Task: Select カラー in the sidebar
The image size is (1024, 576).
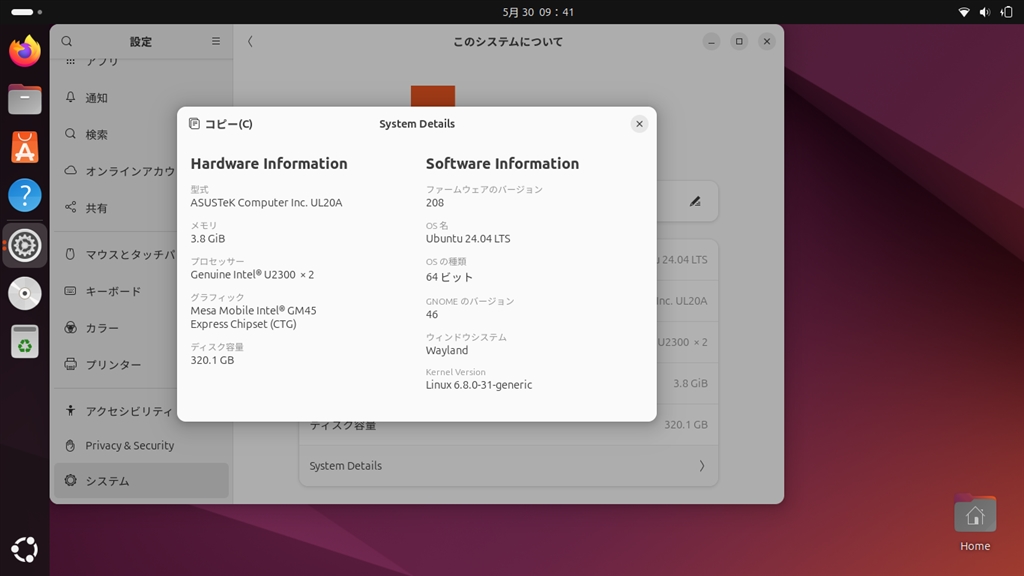Action: [141, 327]
